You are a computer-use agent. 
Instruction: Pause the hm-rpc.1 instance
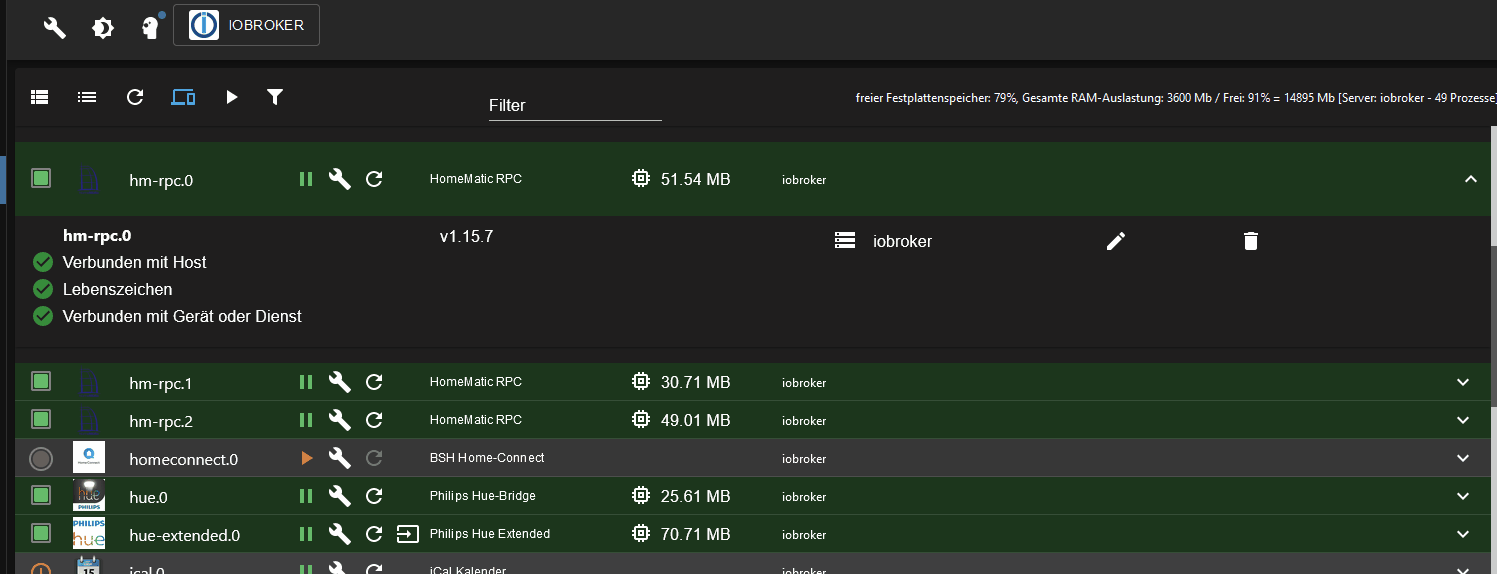306,382
